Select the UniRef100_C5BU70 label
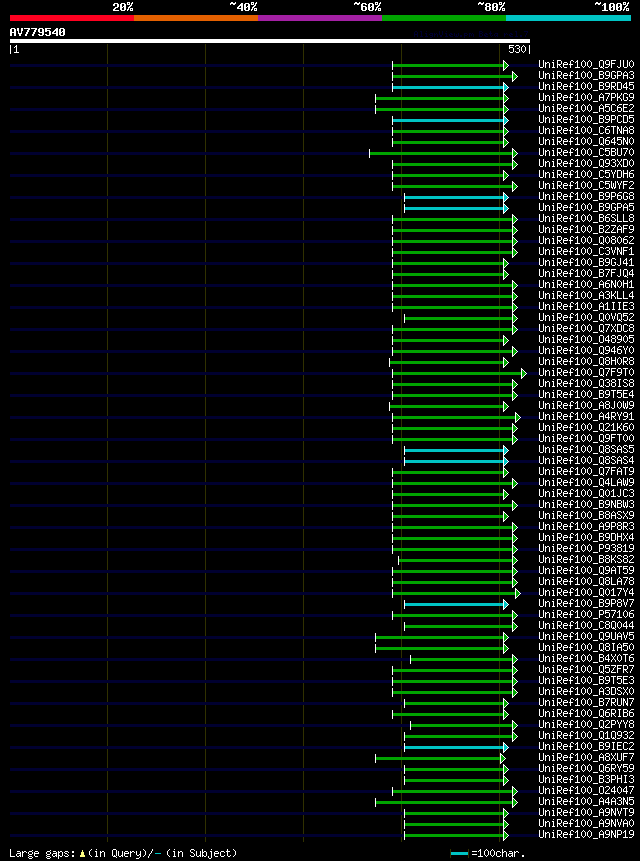Viewport: 640px width, 861px height. 586,153
